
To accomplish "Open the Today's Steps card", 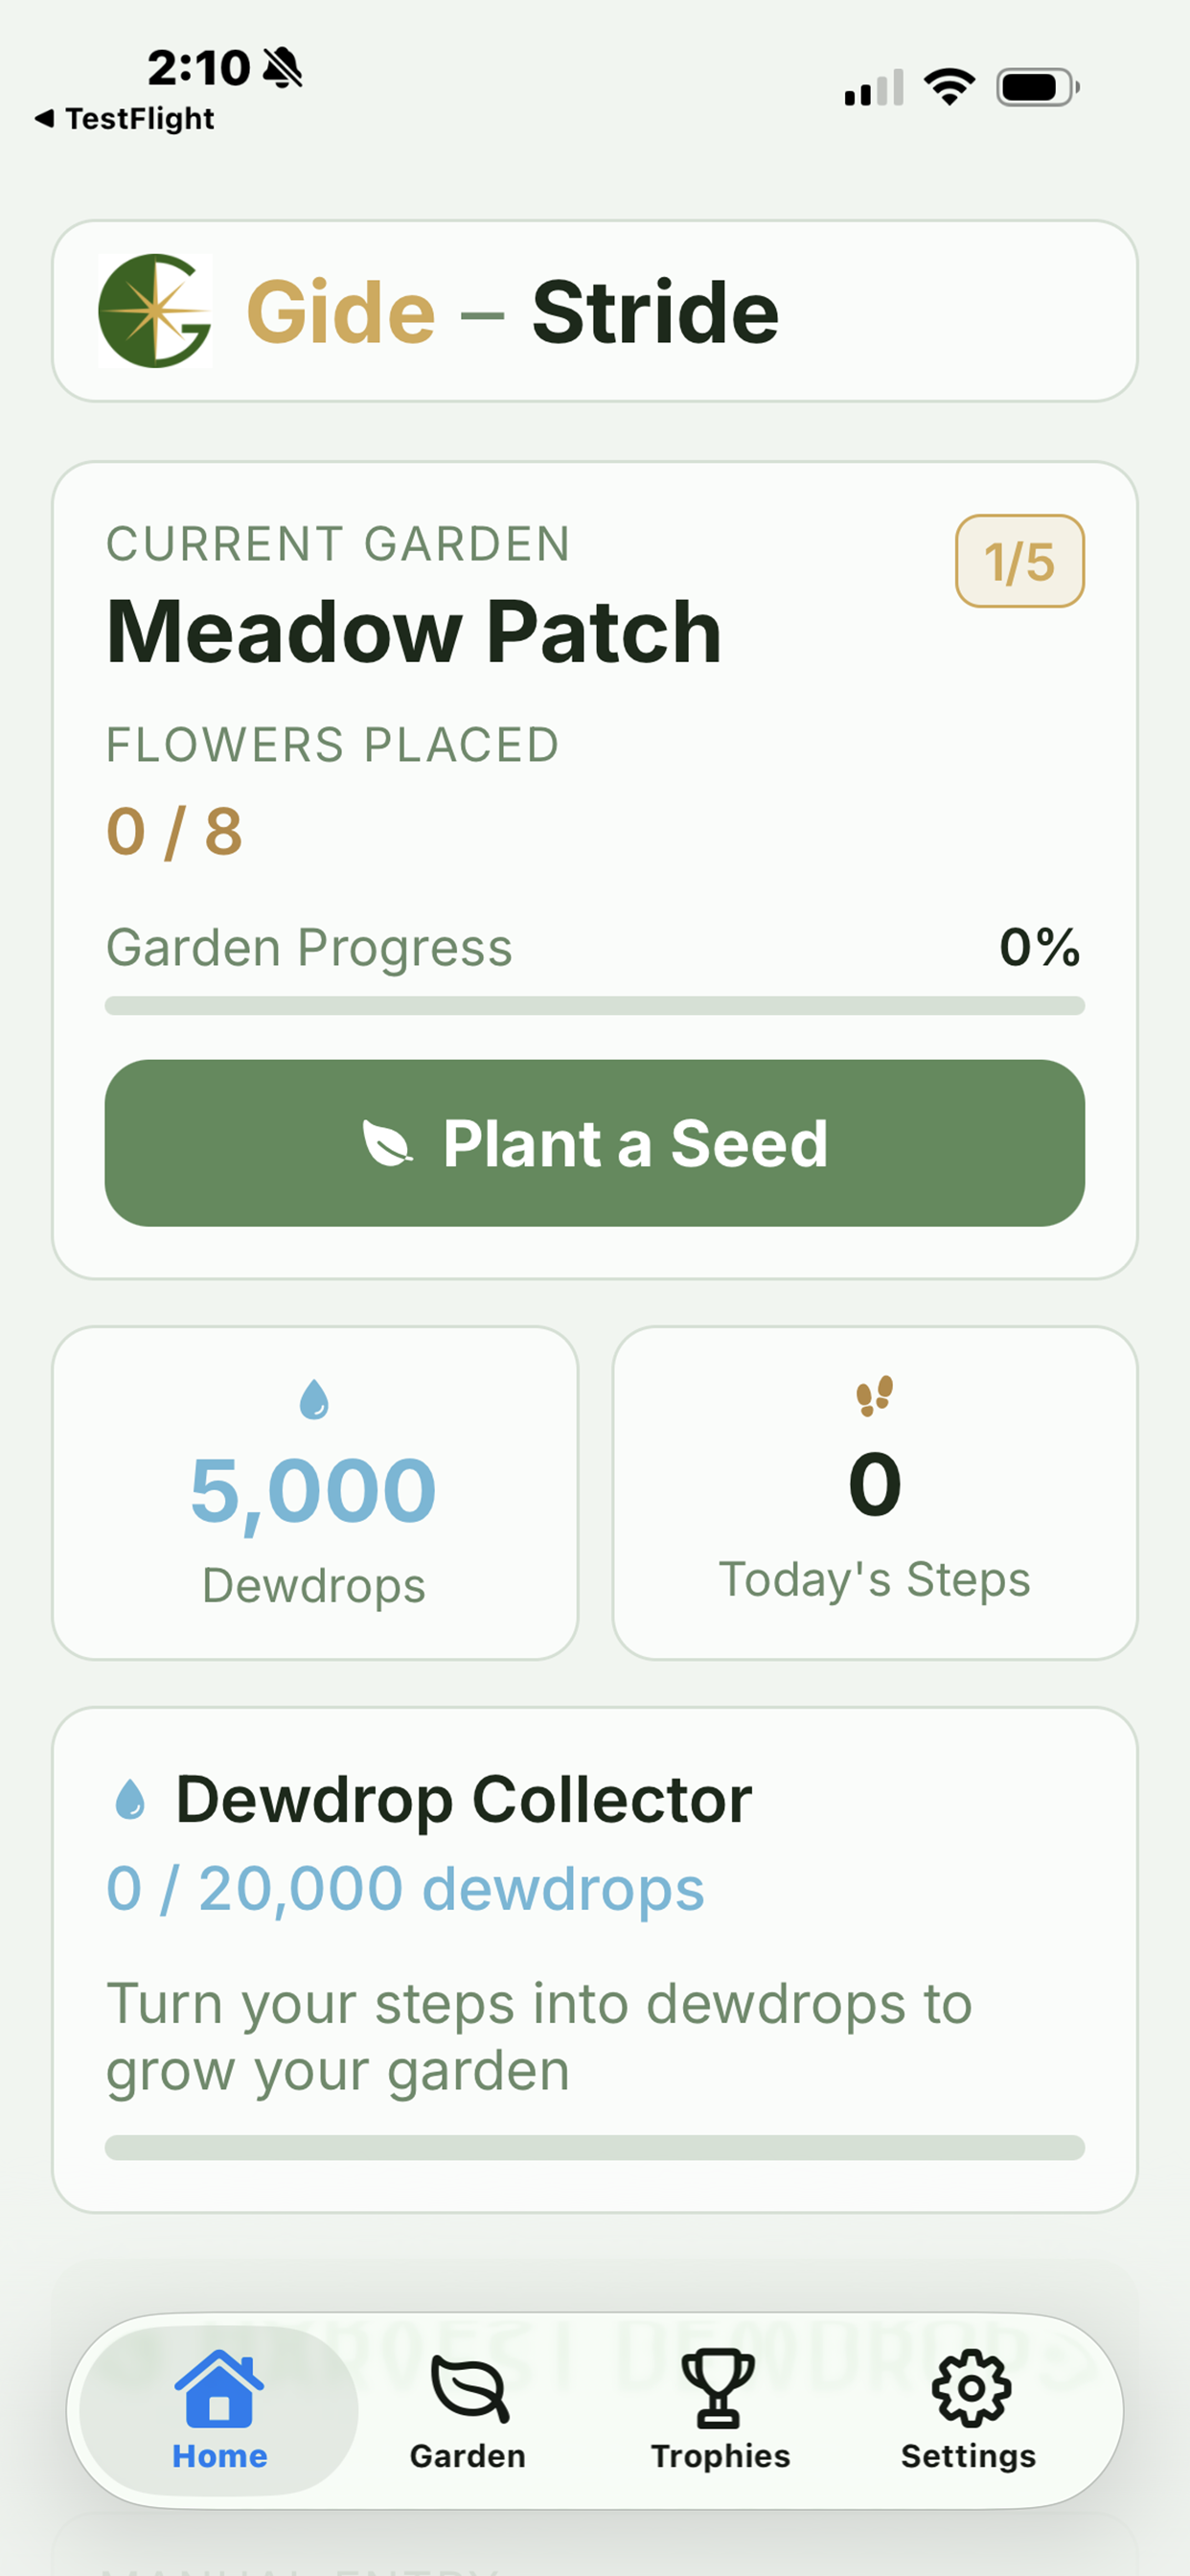I will (875, 1493).
